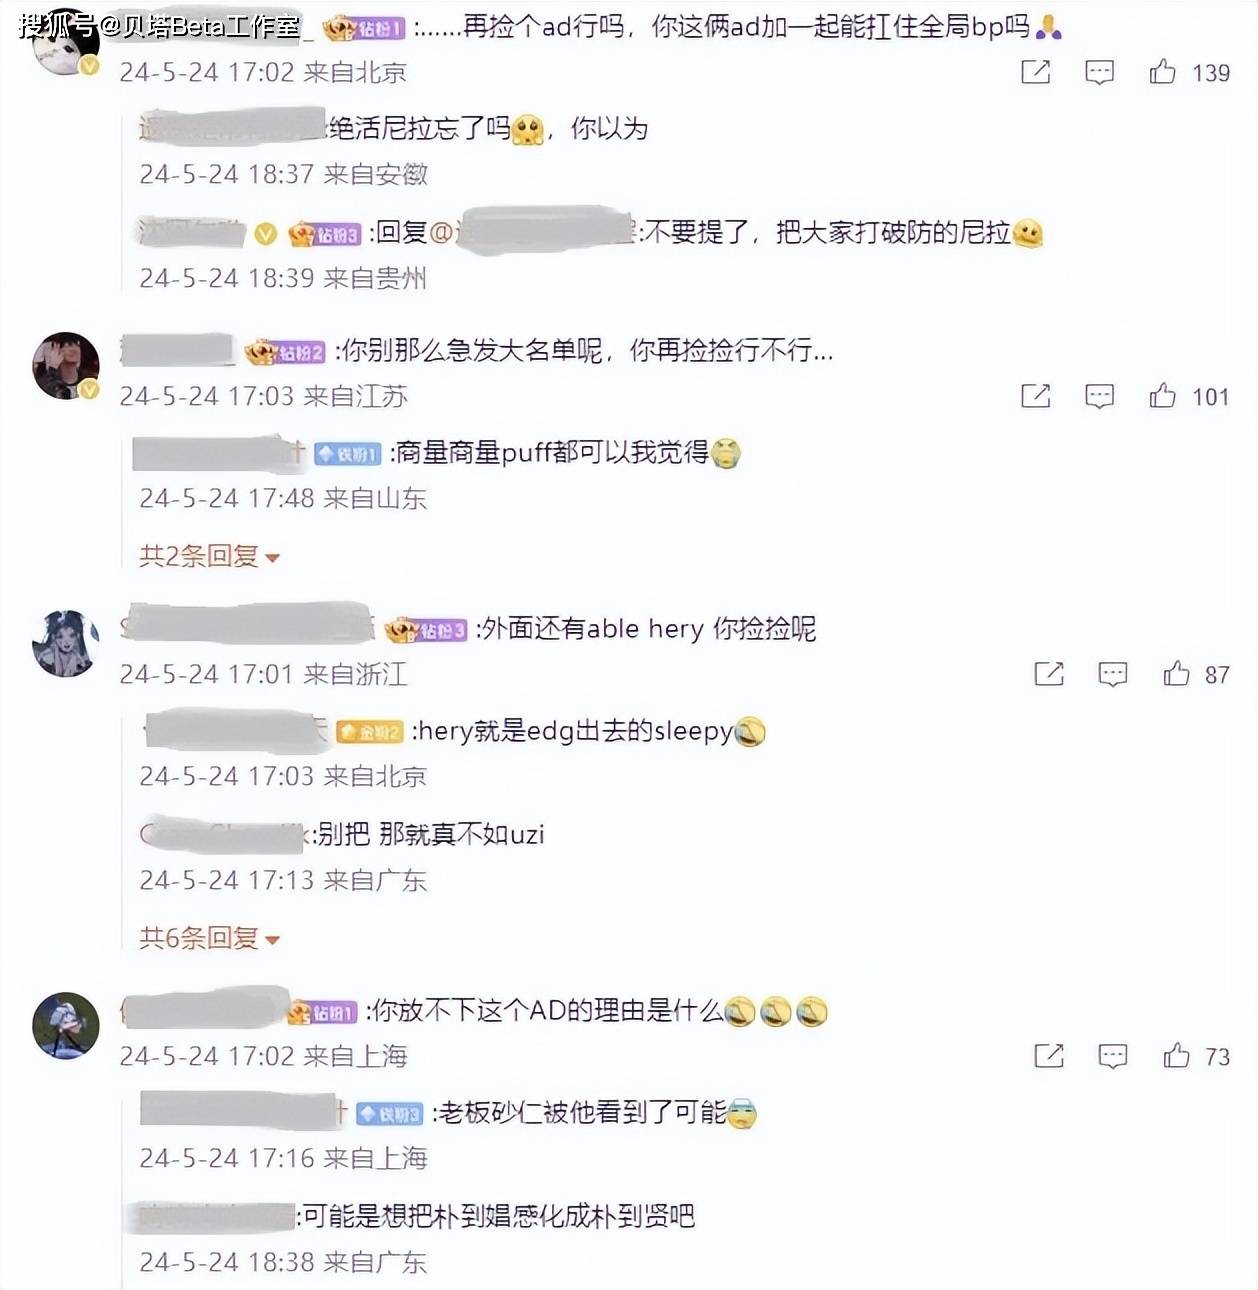Share the comment posted at 17:02 from 北京
The width and height of the screenshot is (1258, 1290).
coord(1035,72)
